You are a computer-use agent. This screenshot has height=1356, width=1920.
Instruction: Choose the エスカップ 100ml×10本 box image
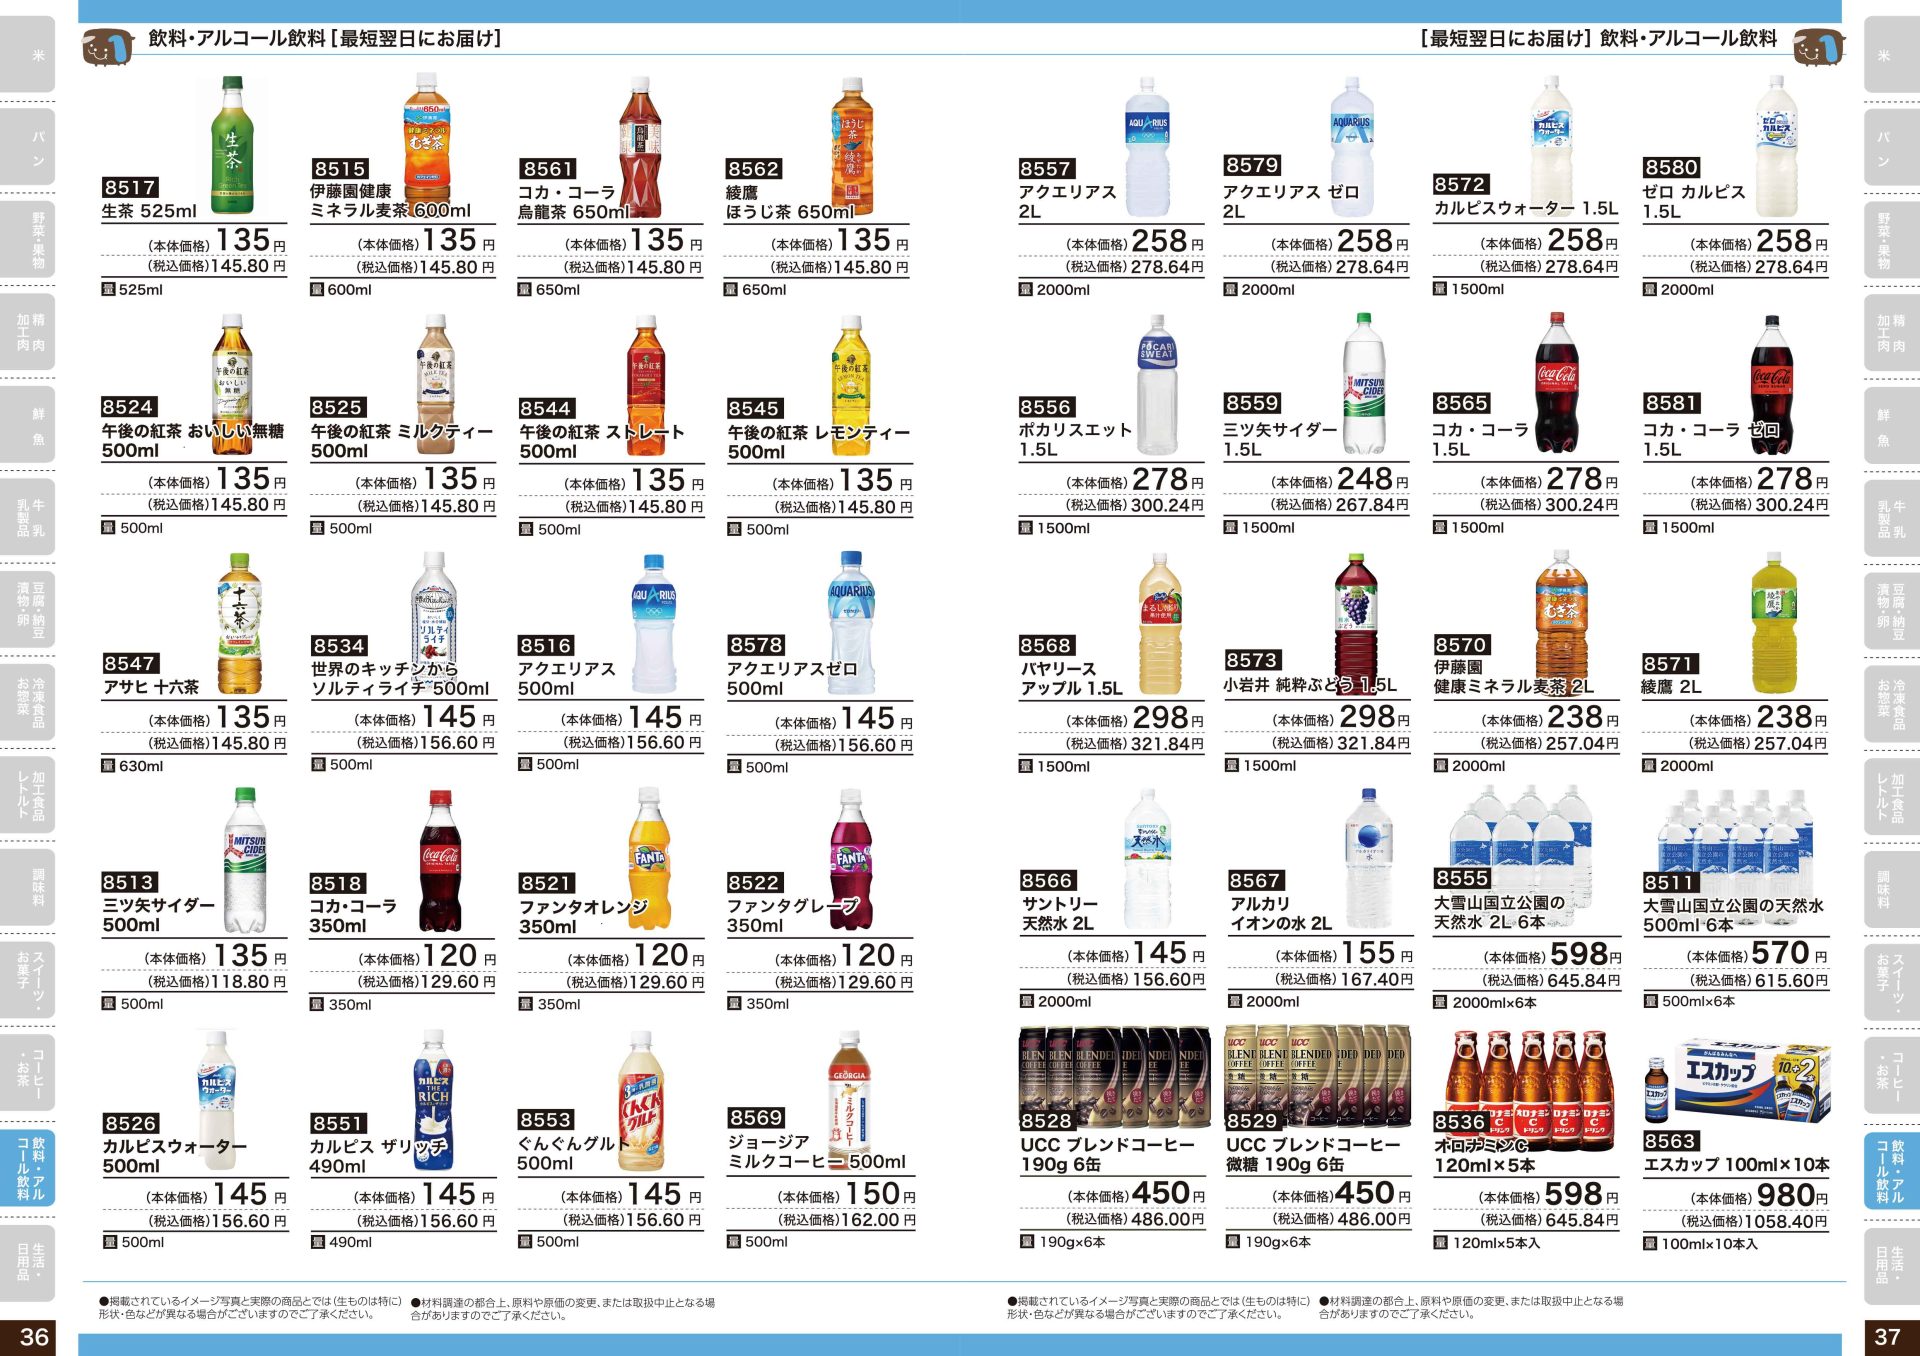point(1738,1082)
